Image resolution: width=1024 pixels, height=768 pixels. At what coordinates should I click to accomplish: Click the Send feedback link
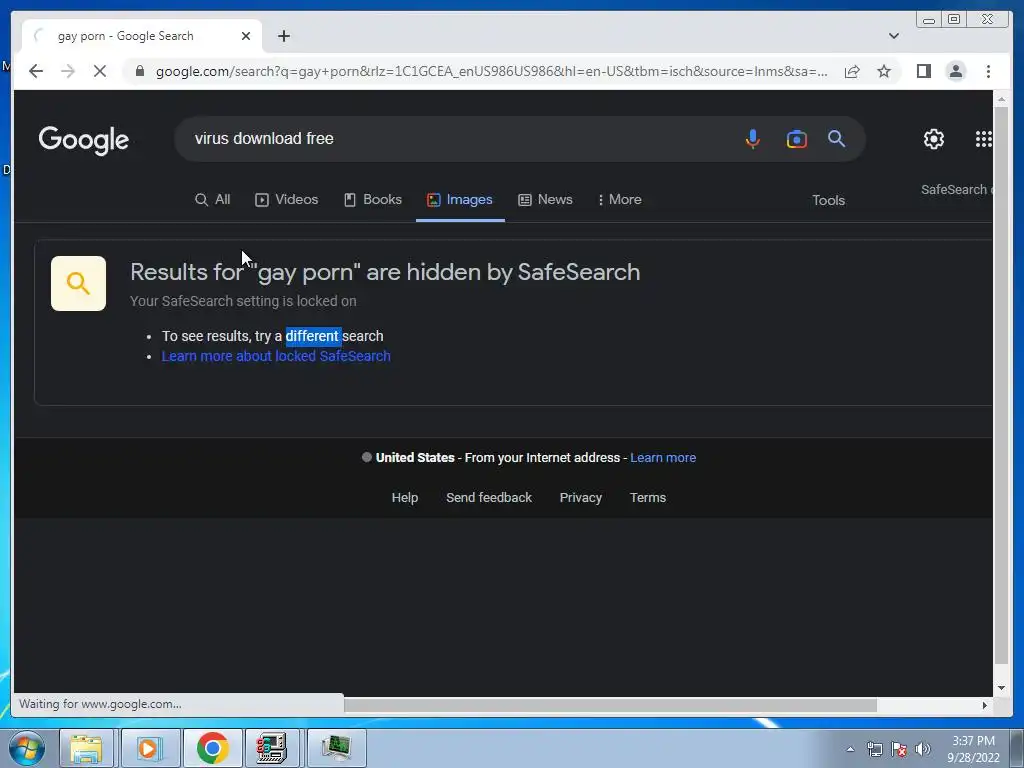pyautogui.click(x=488, y=498)
